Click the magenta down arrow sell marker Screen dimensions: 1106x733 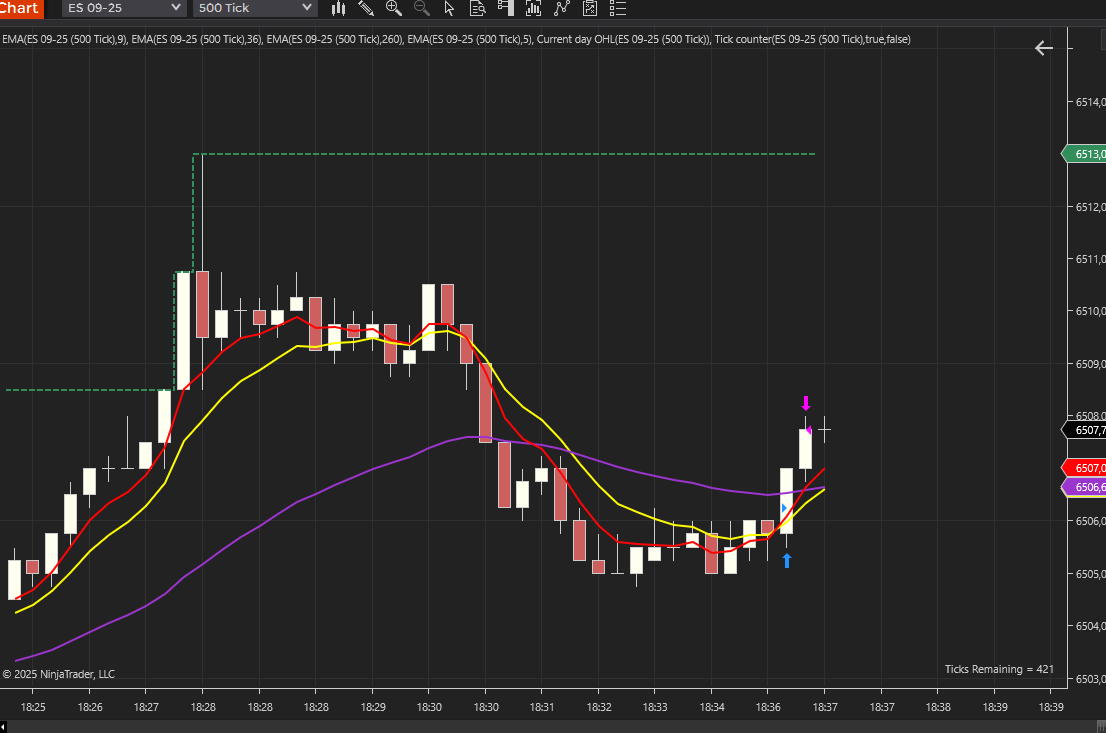(806, 404)
